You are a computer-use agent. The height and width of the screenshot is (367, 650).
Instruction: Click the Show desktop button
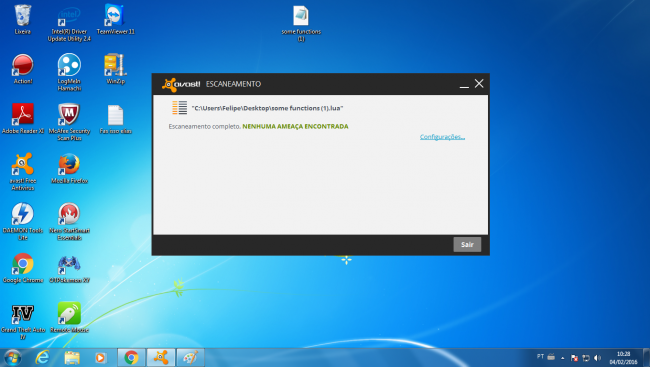(646, 358)
